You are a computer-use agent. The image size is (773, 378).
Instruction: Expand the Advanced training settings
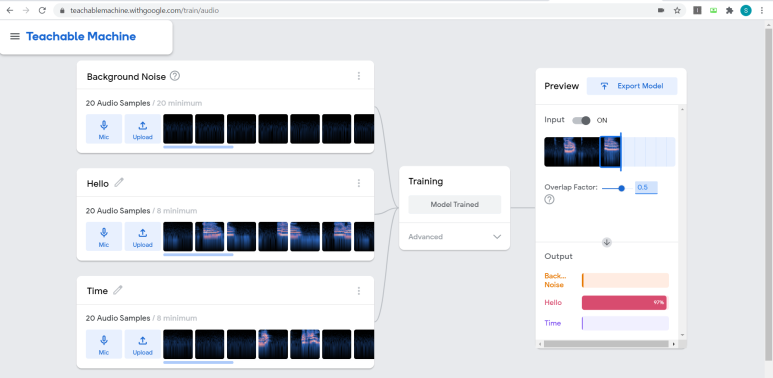[x=455, y=237]
